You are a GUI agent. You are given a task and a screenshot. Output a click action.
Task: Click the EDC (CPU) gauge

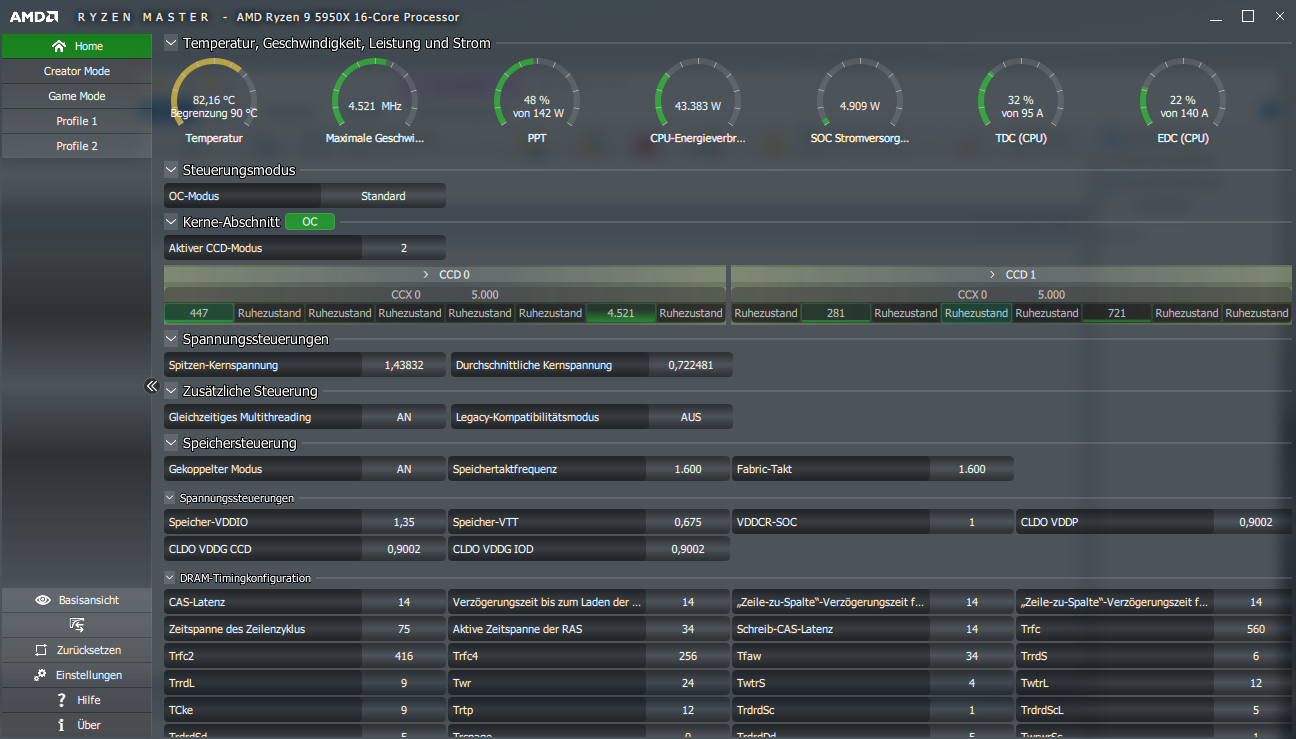[1183, 102]
